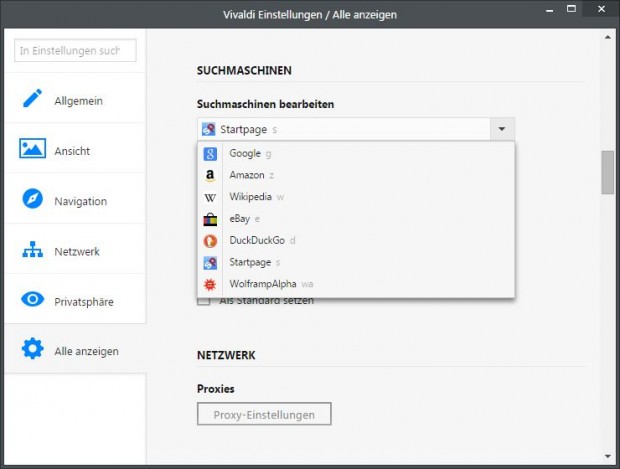Go to Navigation settings
The width and height of the screenshot is (620, 469).
(75, 199)
